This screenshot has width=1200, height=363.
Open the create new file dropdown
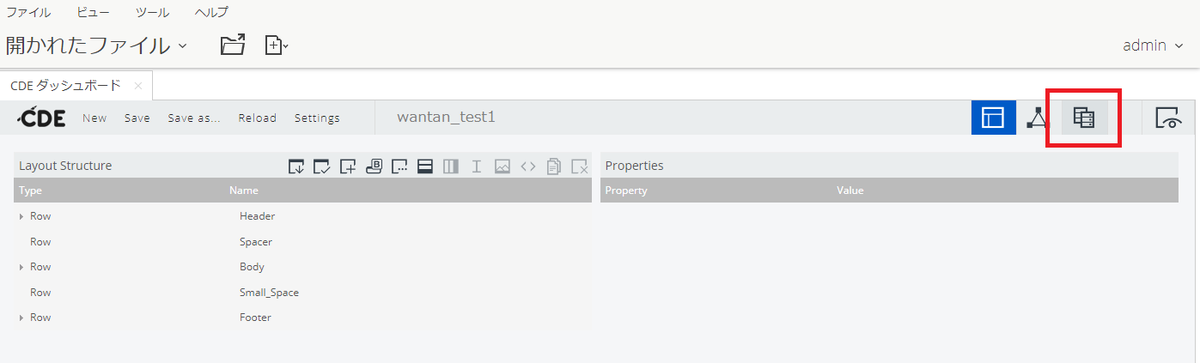click(x=276, y=45)
